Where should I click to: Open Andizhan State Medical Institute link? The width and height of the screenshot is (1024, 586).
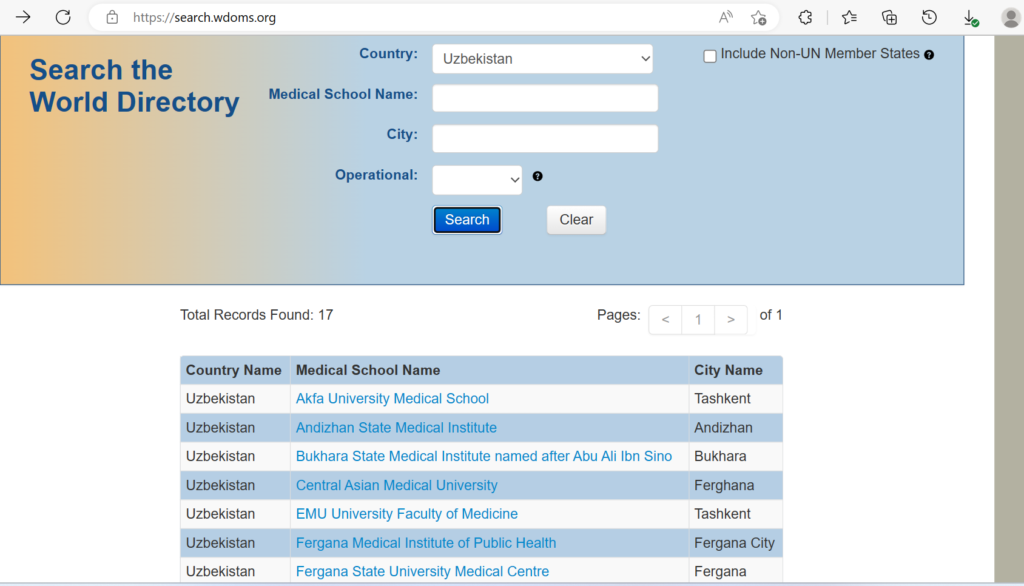click(396, 428)
